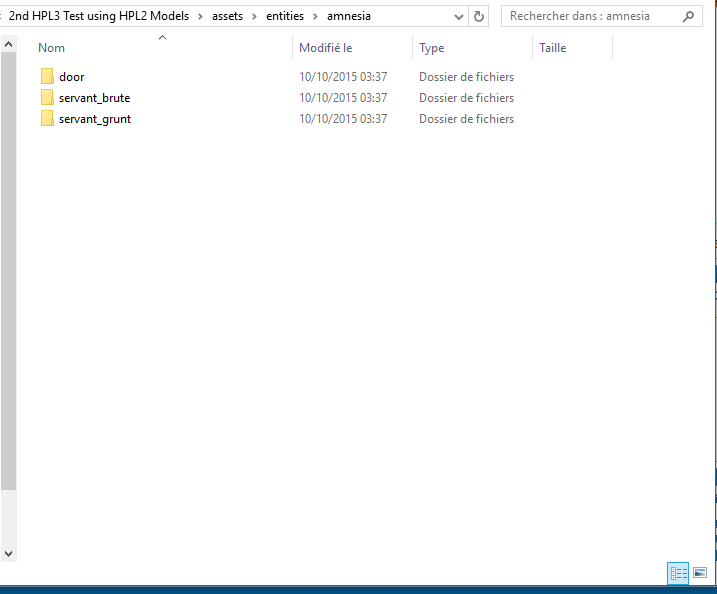Expand the chevron after entities breadcrumb
This screenshot has height=594, width=717.
pos(316,16)
